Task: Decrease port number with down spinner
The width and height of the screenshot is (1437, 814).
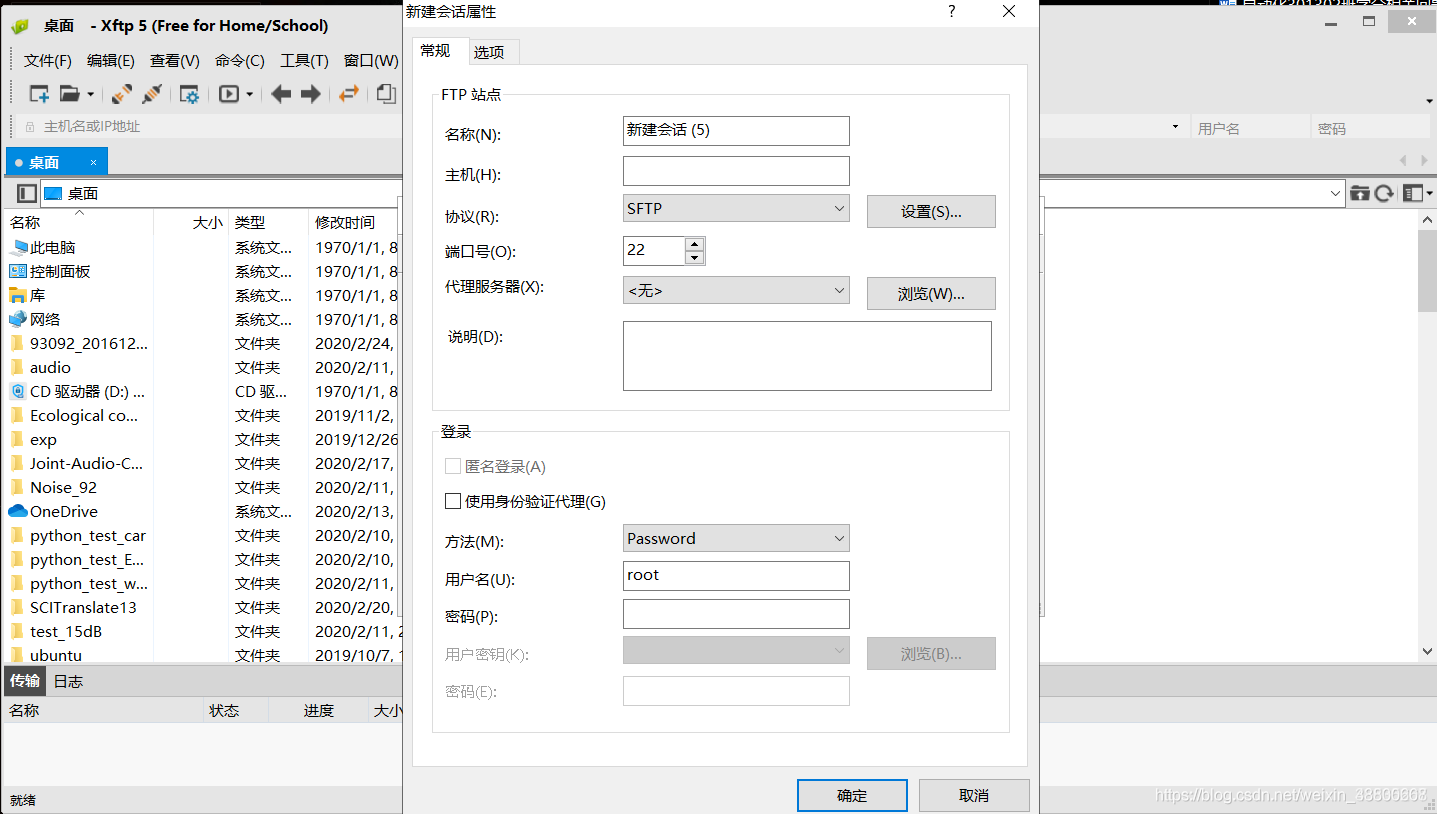Action: [x=695, y=257]
